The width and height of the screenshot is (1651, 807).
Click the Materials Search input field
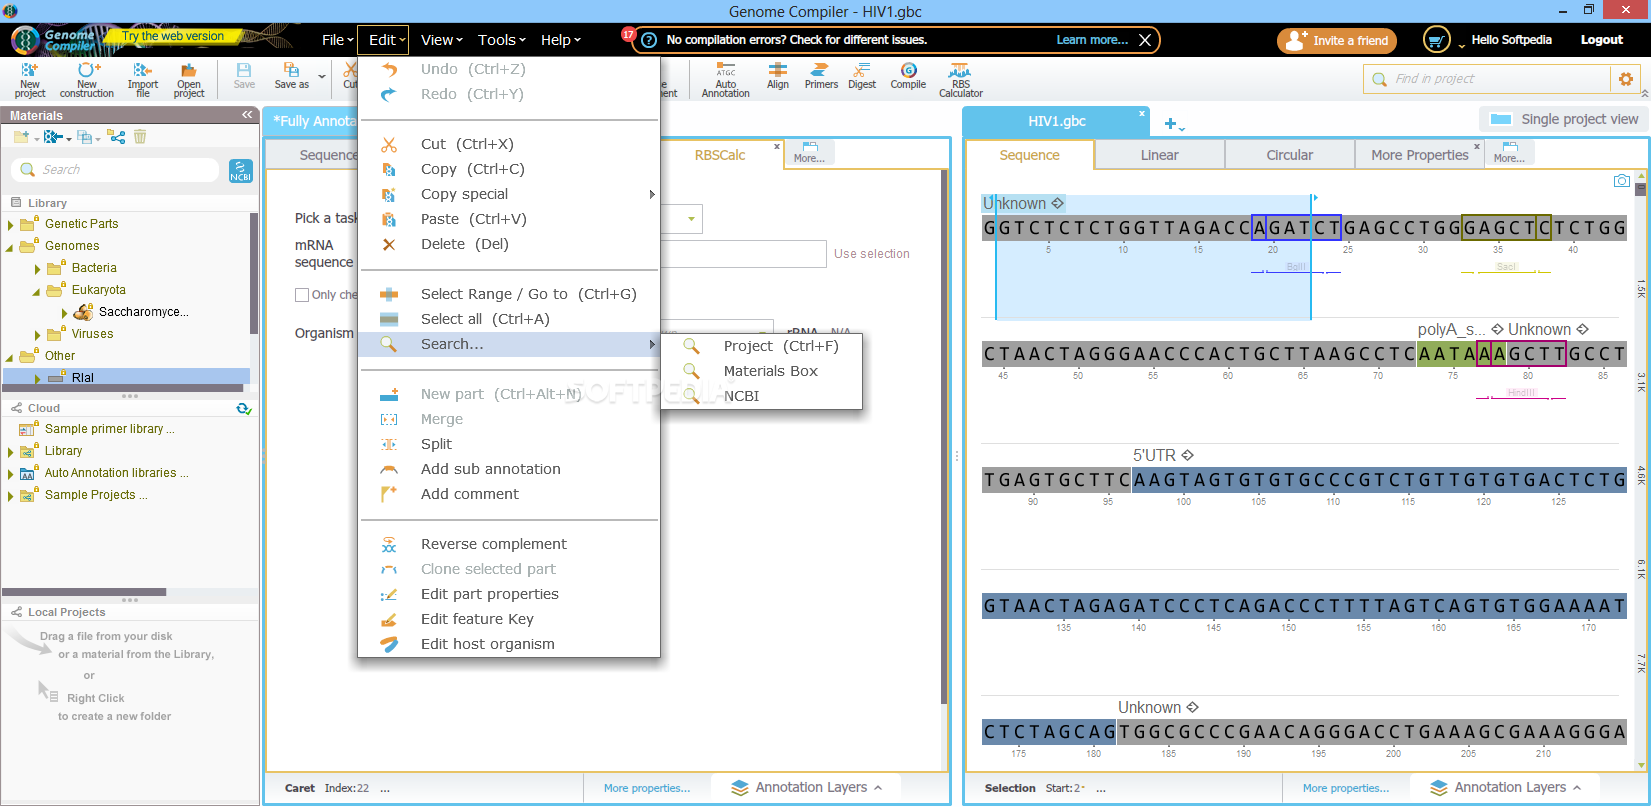(115, 170)
